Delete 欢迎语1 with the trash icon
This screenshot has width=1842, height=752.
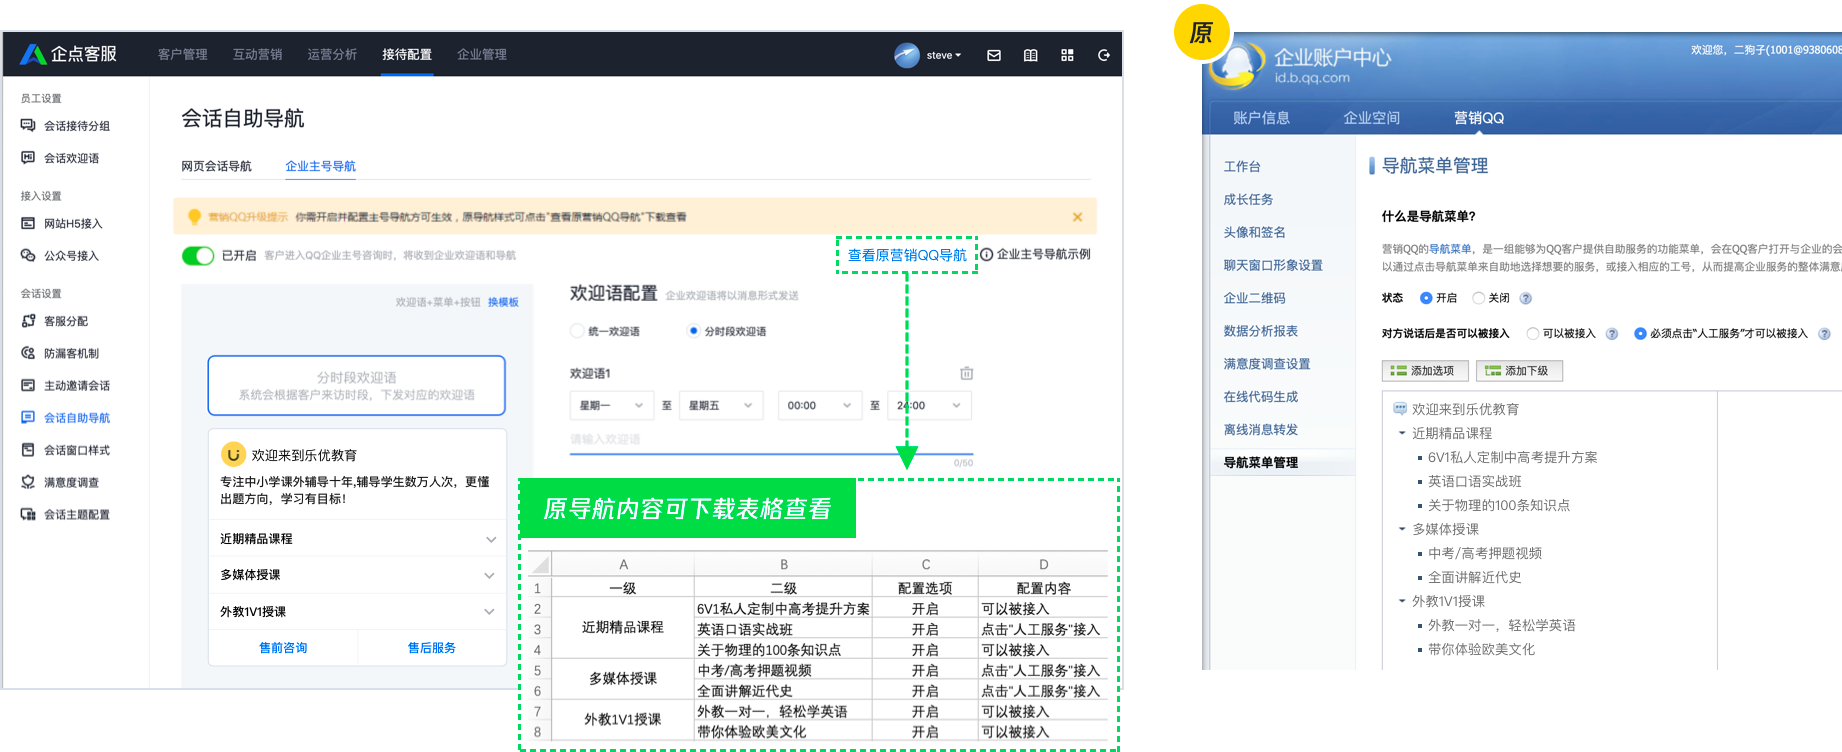[x=966, y=373]
